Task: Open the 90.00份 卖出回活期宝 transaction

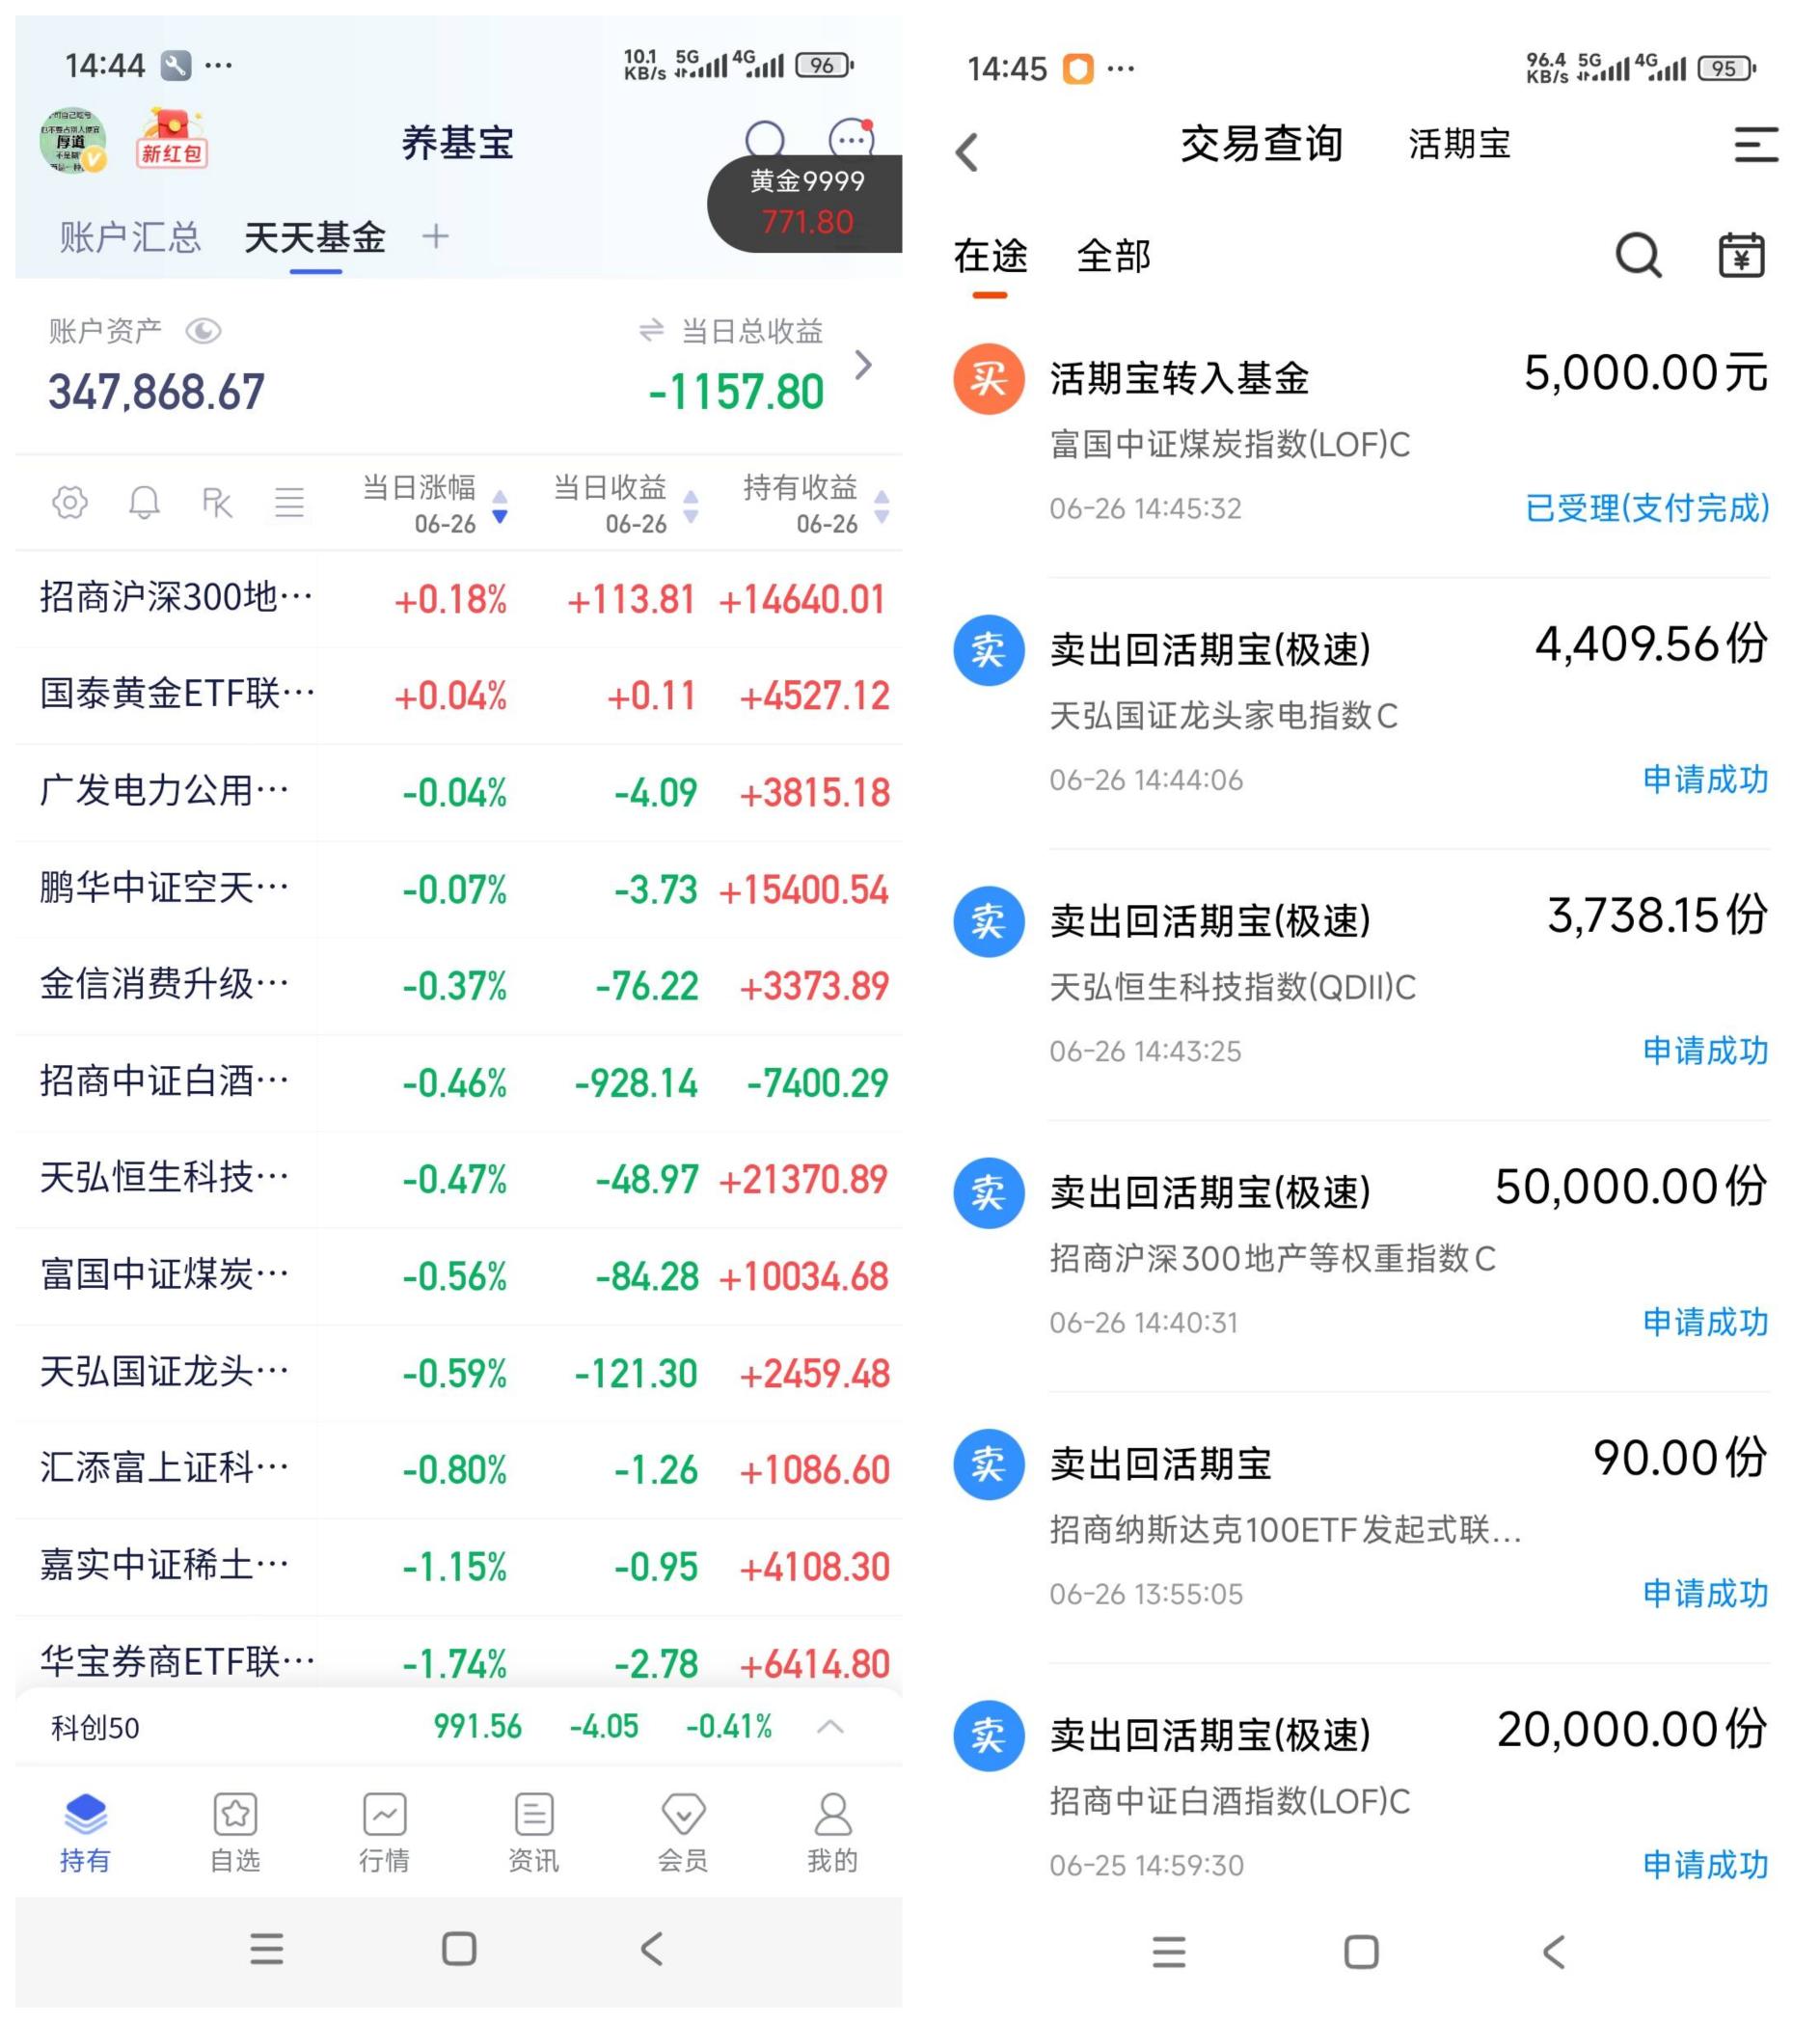Action: (x=1360, y=1527)
